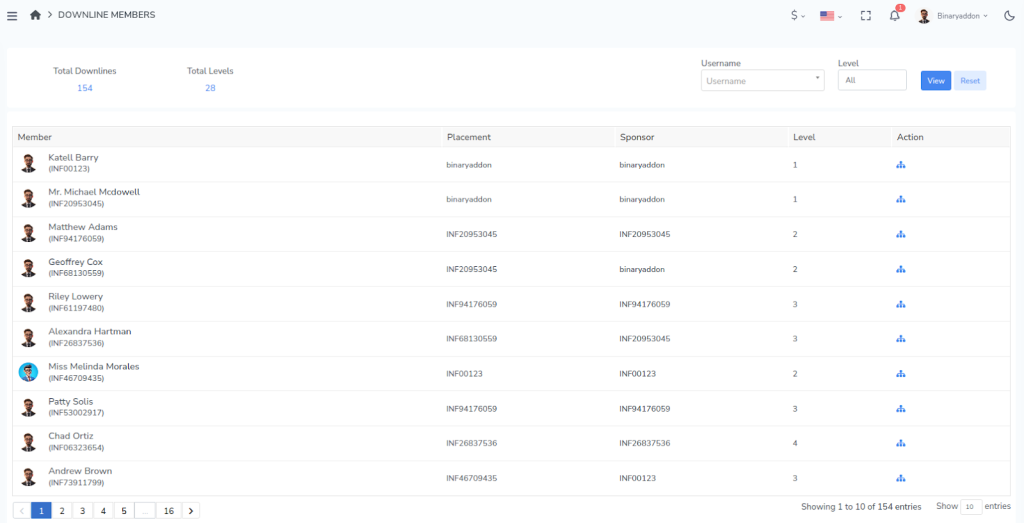This screenshot has width=1024, height=523.
Task: Click the Show entries count box
Action: coord(970,507)
